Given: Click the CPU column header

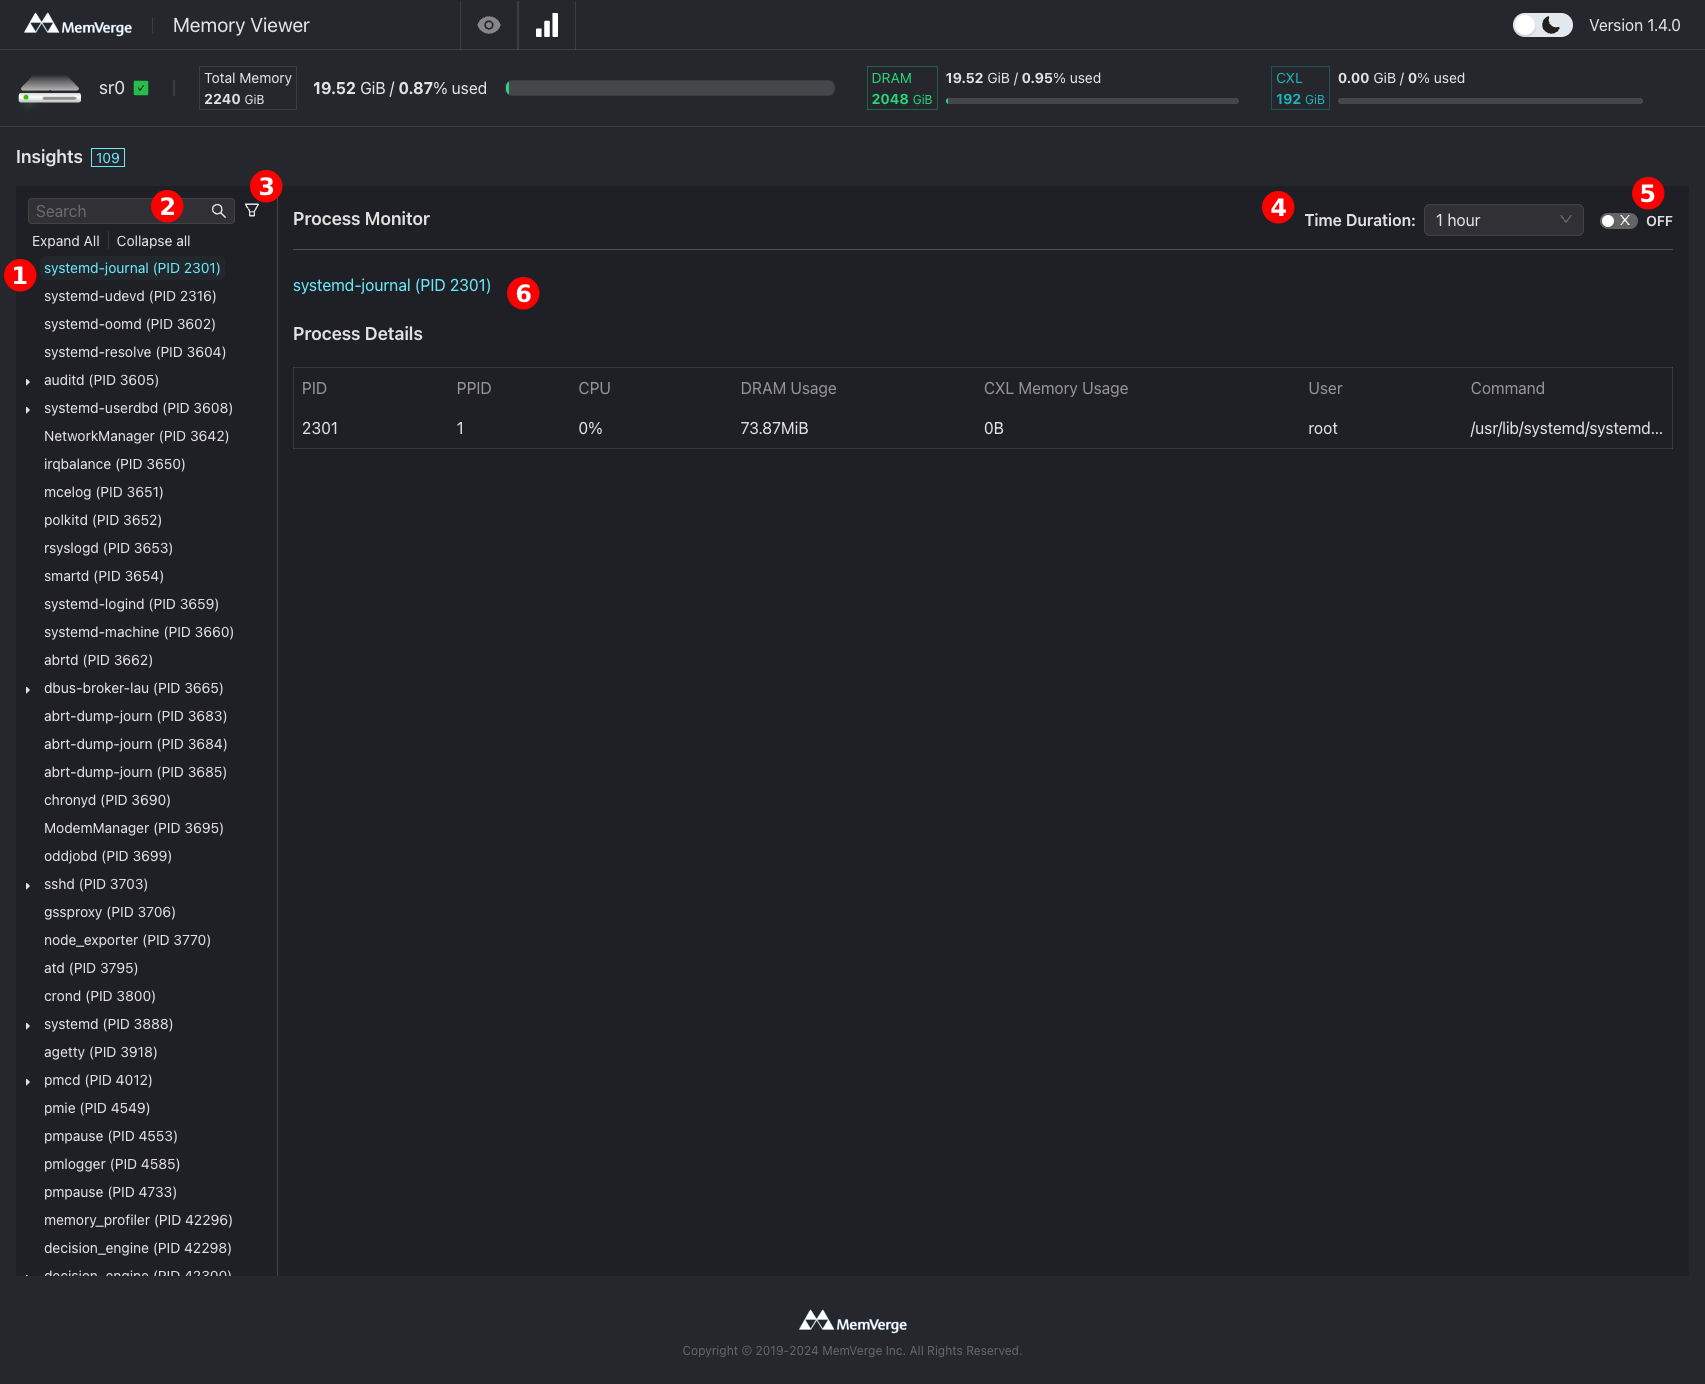Looking at the screenshot, I should click(594, 388).
